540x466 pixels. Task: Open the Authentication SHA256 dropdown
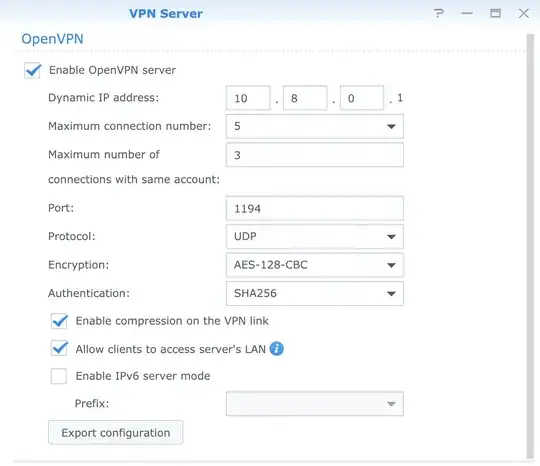(315, 293)
